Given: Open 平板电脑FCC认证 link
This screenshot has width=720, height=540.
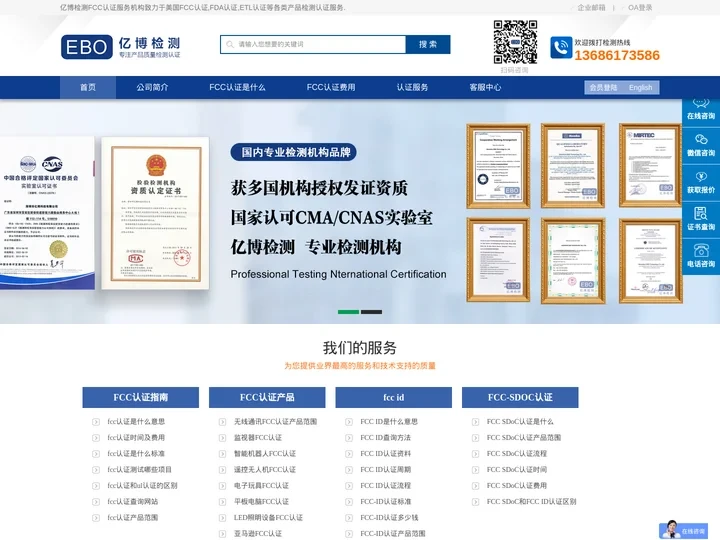Looking at the screenshot, I should (261, 502).
